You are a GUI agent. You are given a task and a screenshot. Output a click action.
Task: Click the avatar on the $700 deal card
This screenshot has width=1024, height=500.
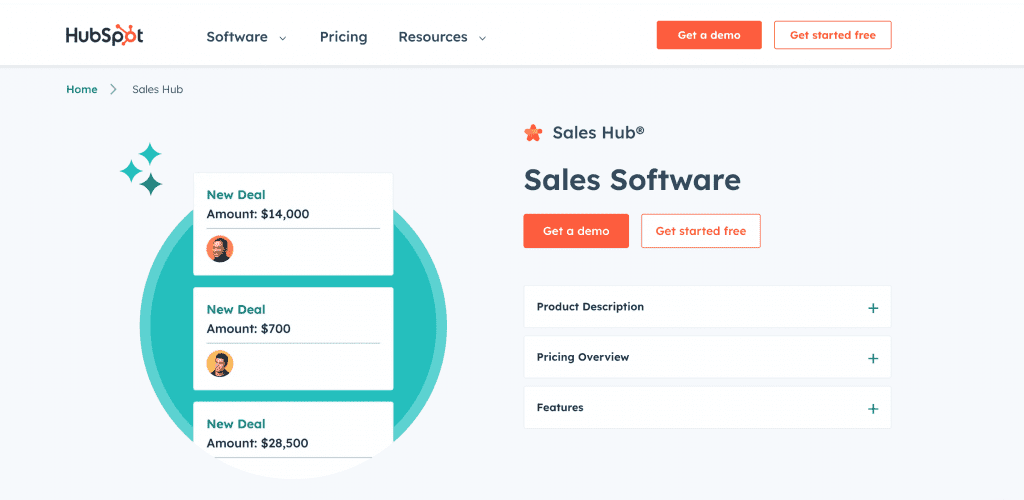(220, 364)
